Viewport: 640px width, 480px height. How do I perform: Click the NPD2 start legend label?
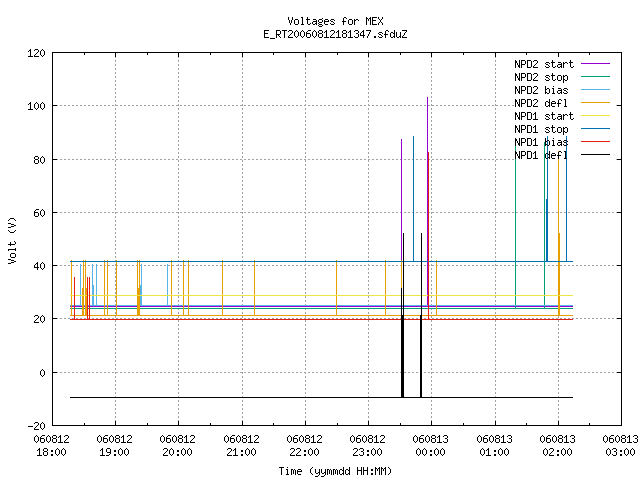pos(544,64)
